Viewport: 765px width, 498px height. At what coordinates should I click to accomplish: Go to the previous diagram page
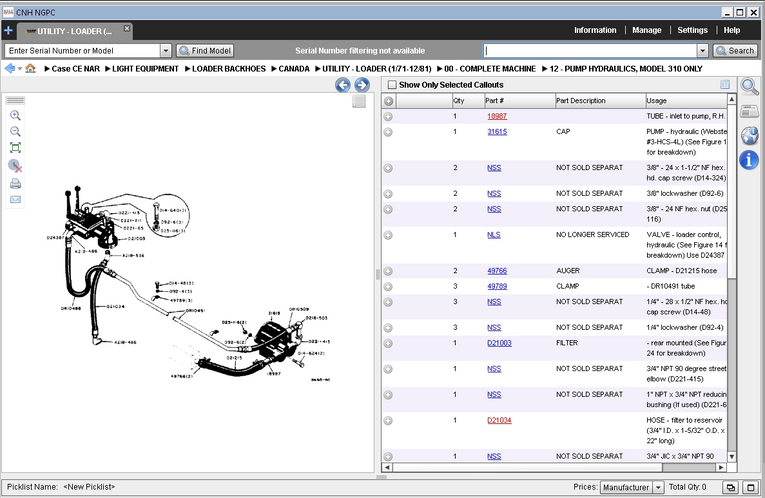343,85
